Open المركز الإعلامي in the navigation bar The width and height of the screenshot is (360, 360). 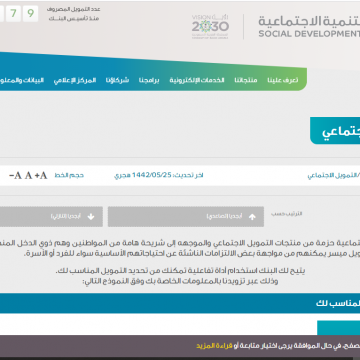[x=75, y=80]
